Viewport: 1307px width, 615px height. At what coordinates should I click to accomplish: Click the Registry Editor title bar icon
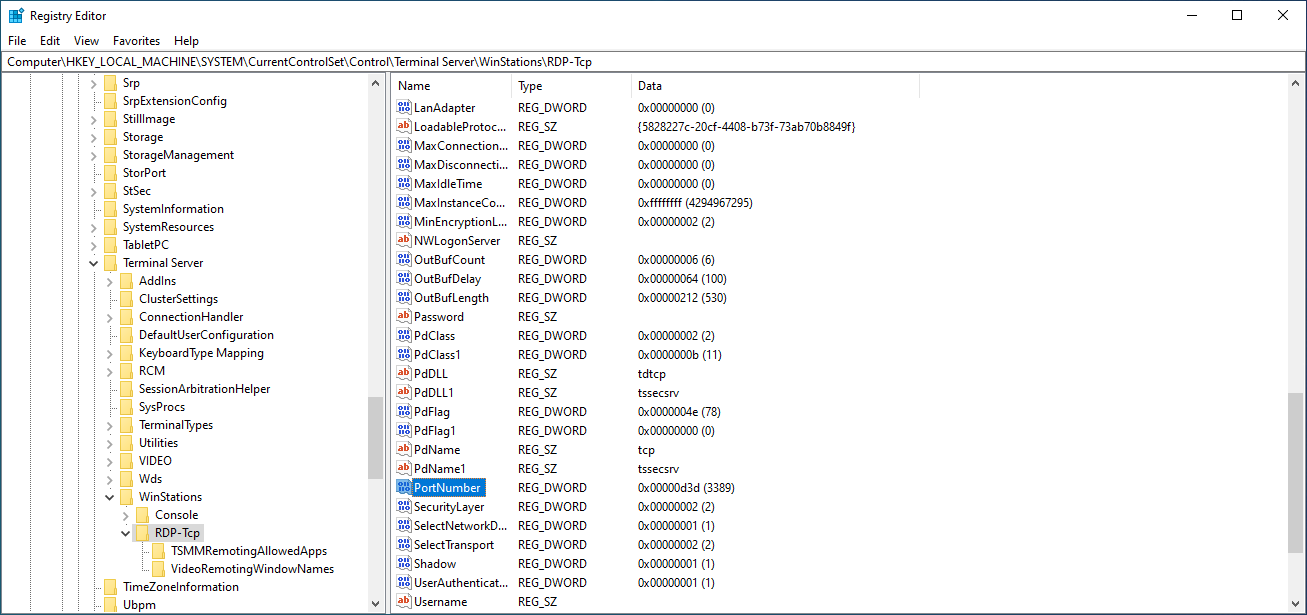(x=16, y=15)
